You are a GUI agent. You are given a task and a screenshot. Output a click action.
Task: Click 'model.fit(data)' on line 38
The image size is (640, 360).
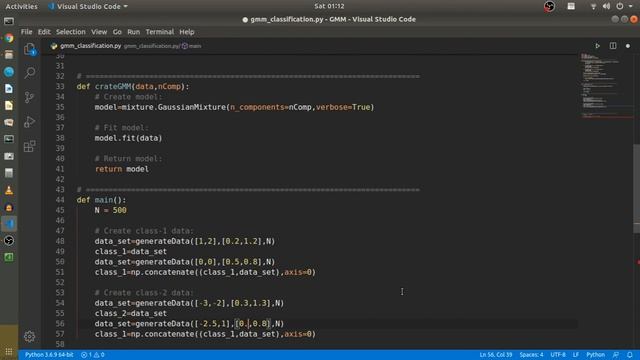tap(129, 138)
